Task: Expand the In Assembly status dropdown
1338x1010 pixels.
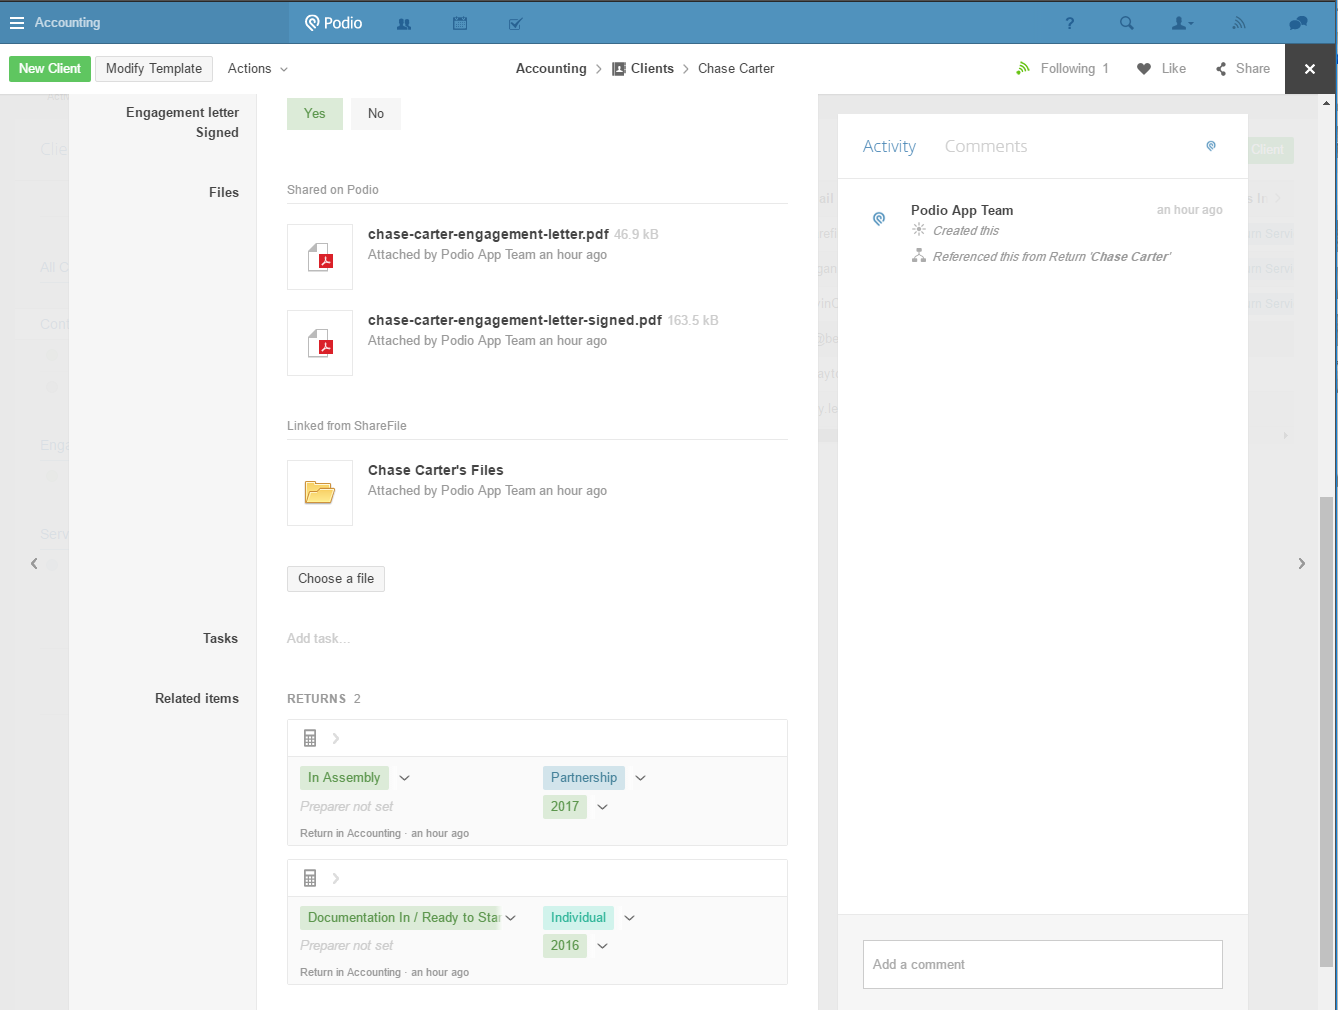Action: pyautogui.click(x=405, y=778)
